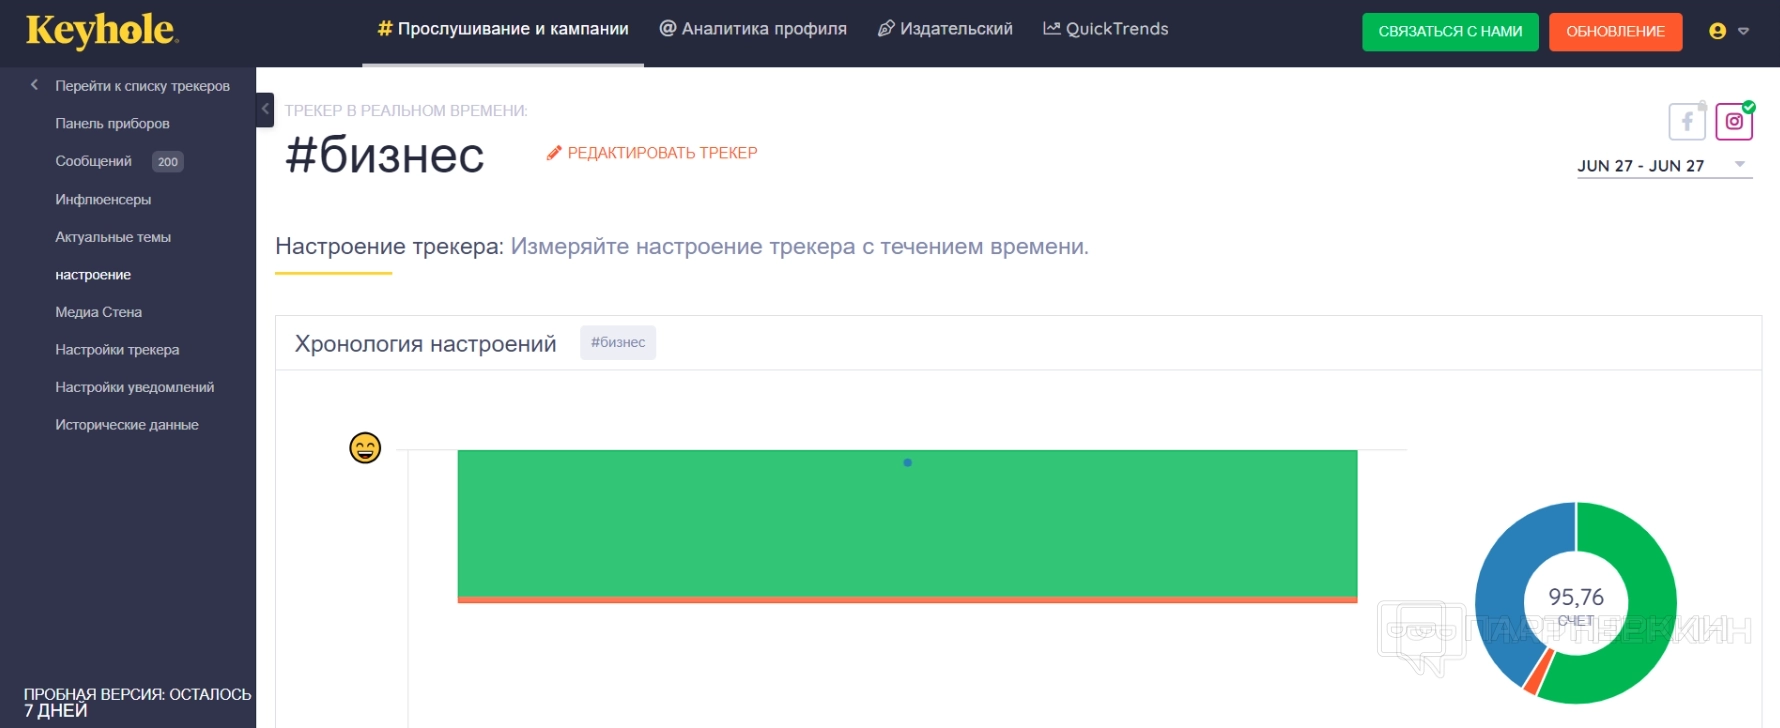Go back via Перейти к списку трекеров
The height and width of the screenshot is (728, 1780).
(142, 86)
